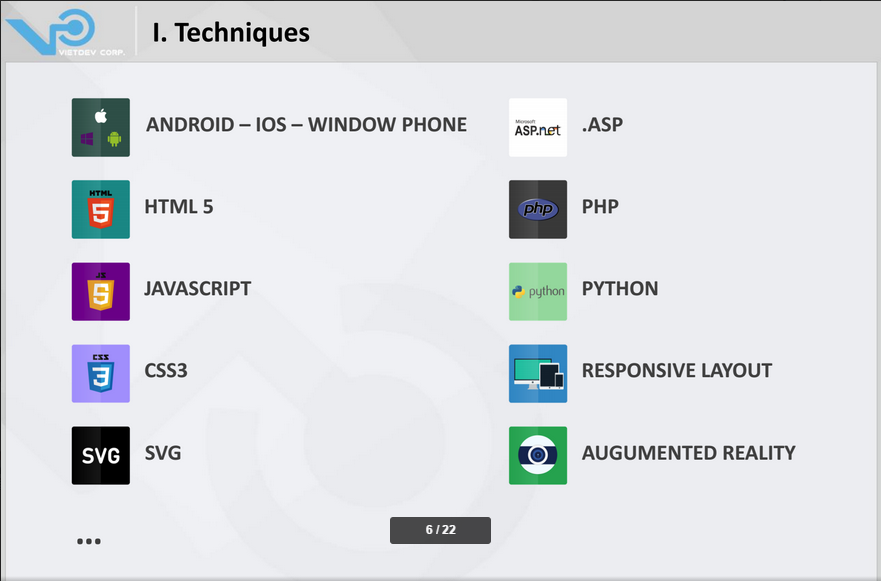The height and width of the screenshot is (581, 881).
Task: Click the JavaScript JS shield icon
Action: coord(101,291)
